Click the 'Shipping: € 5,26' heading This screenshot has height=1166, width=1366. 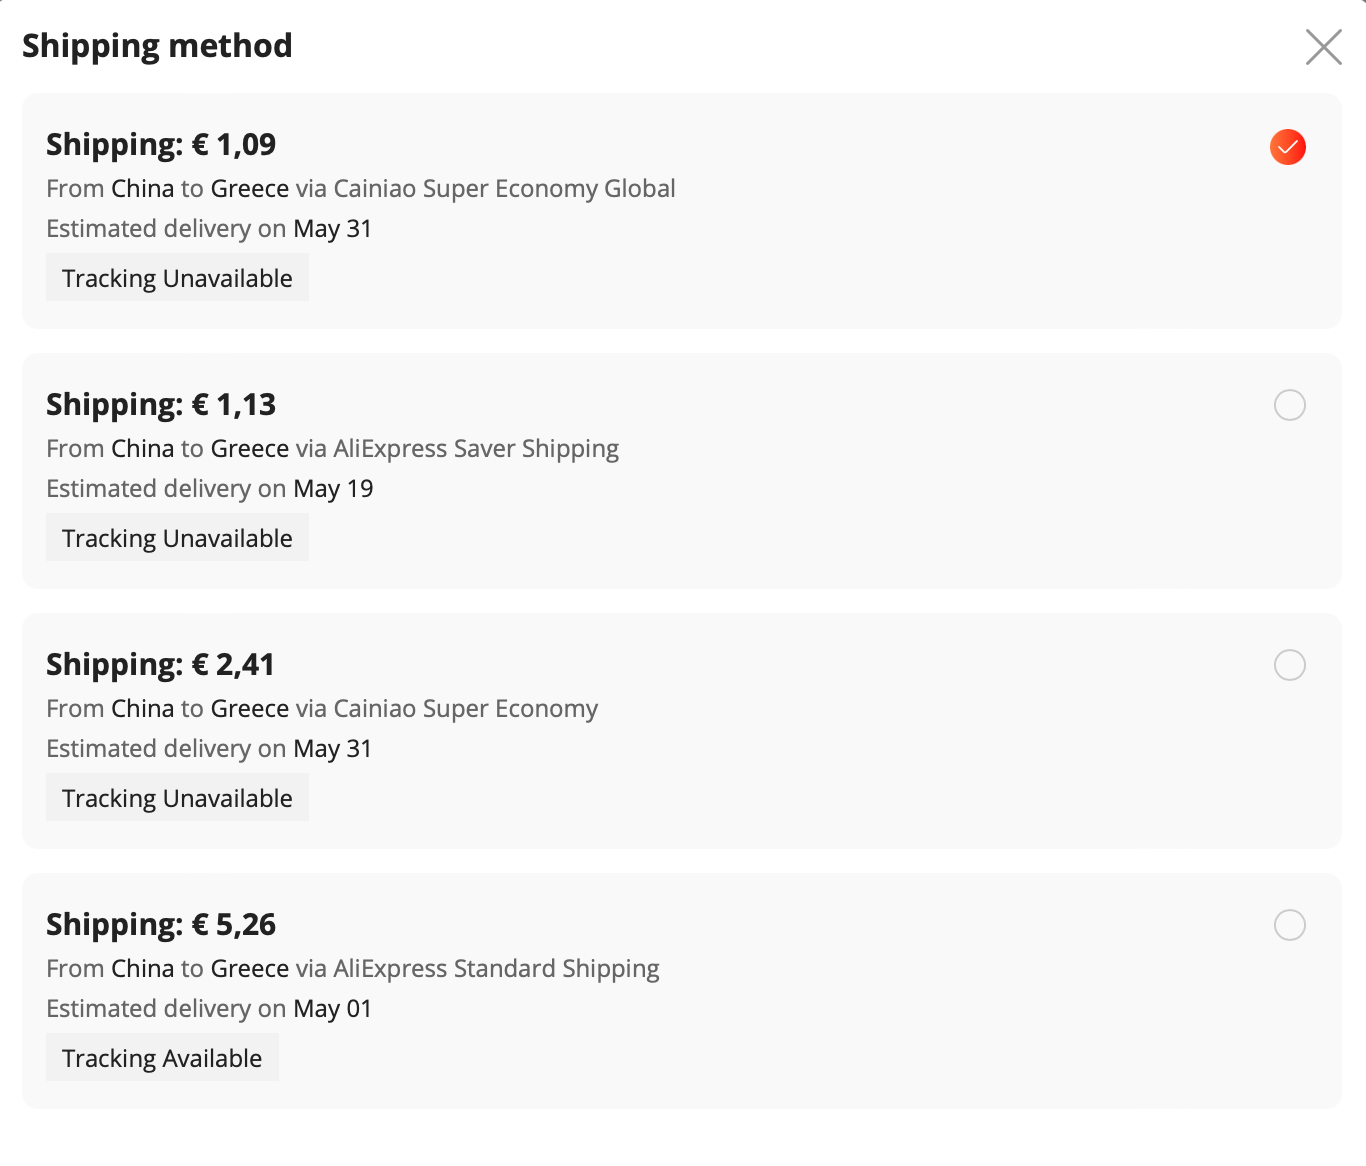point(161,925)
